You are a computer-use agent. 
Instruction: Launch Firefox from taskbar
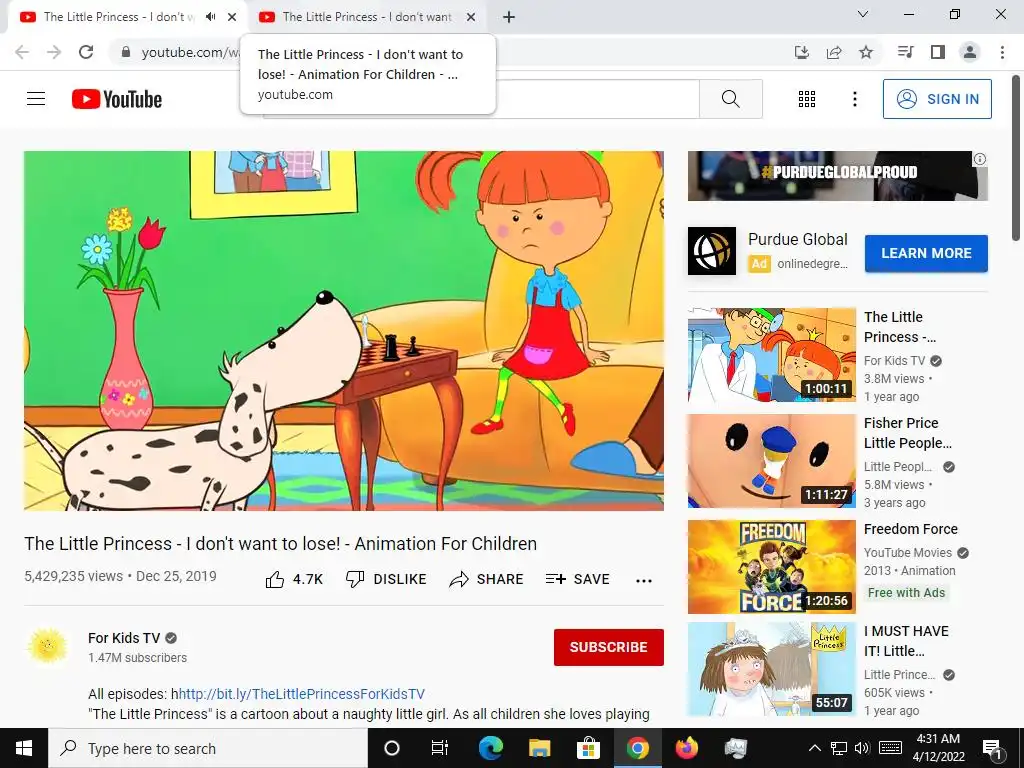[x=686, y=748]
